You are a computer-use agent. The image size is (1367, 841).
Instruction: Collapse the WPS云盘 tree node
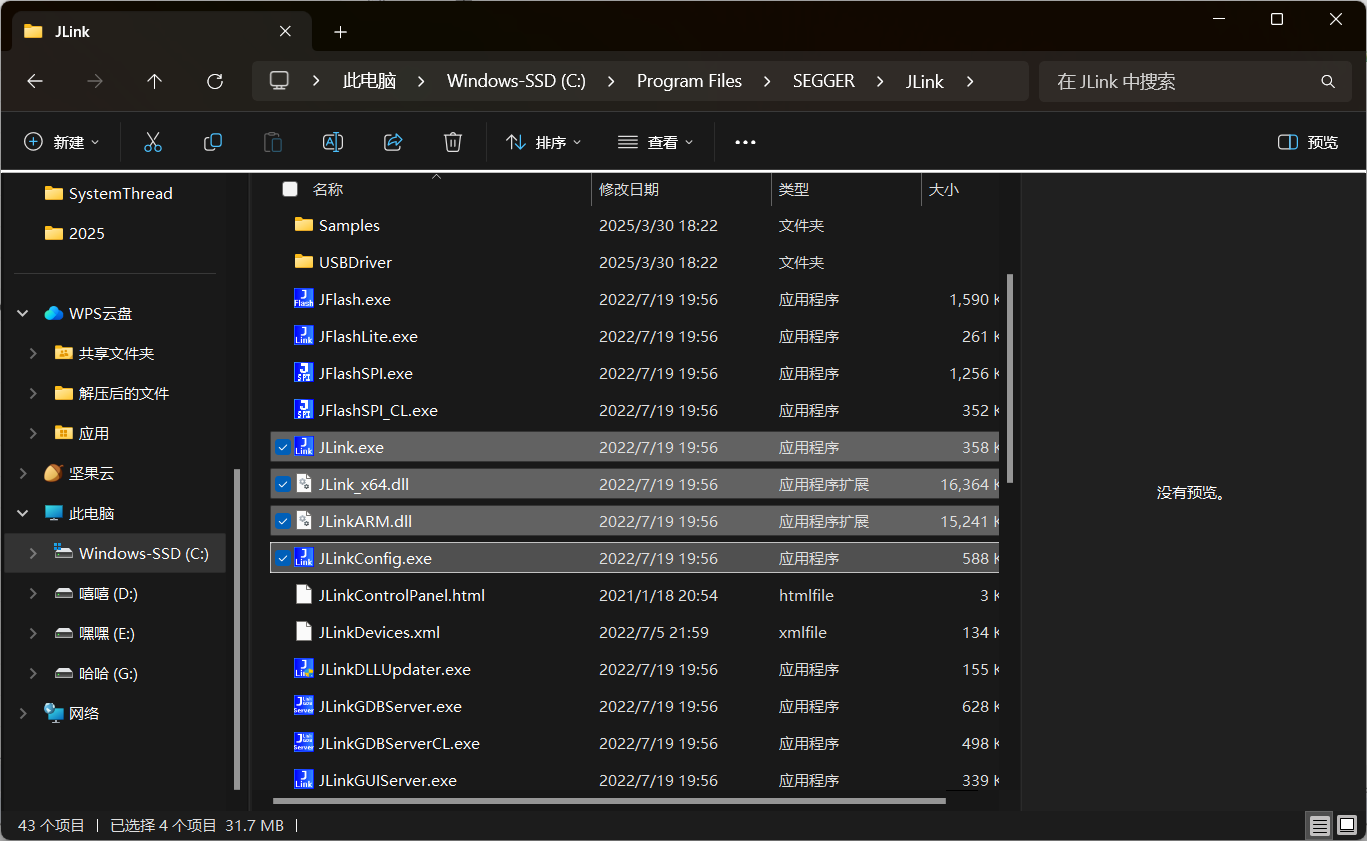(23, 313)
